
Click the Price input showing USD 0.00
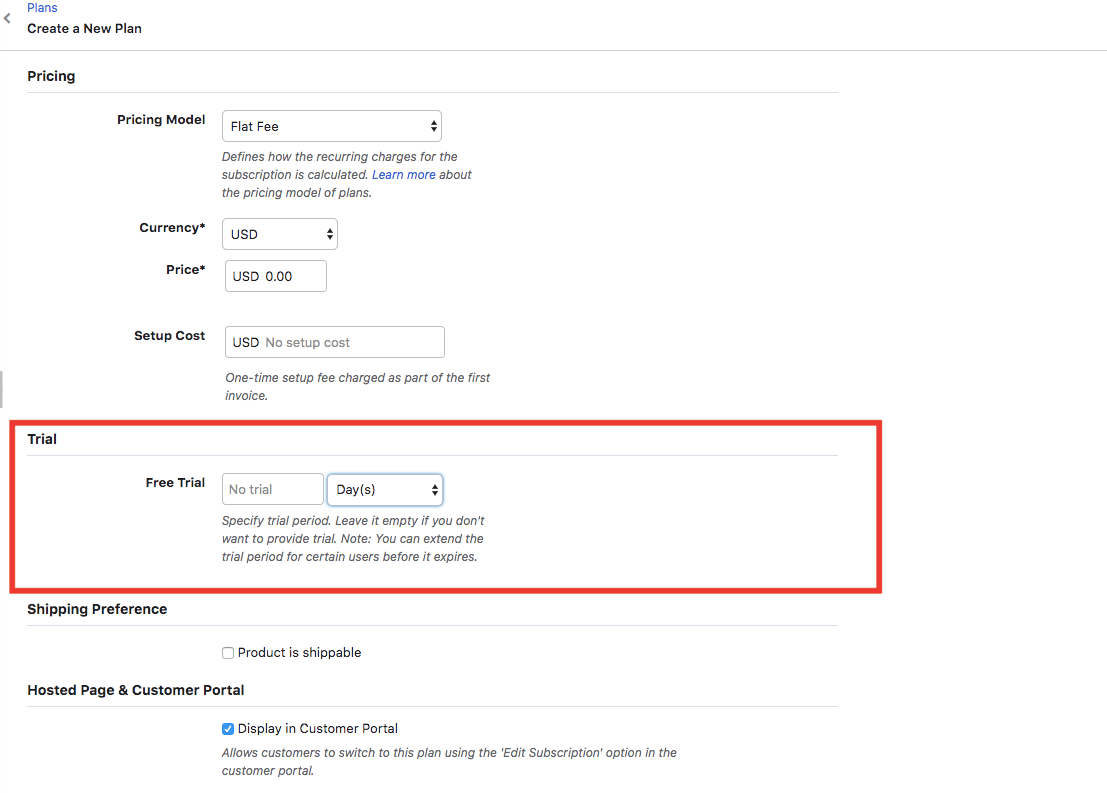[x=275, y=276]
